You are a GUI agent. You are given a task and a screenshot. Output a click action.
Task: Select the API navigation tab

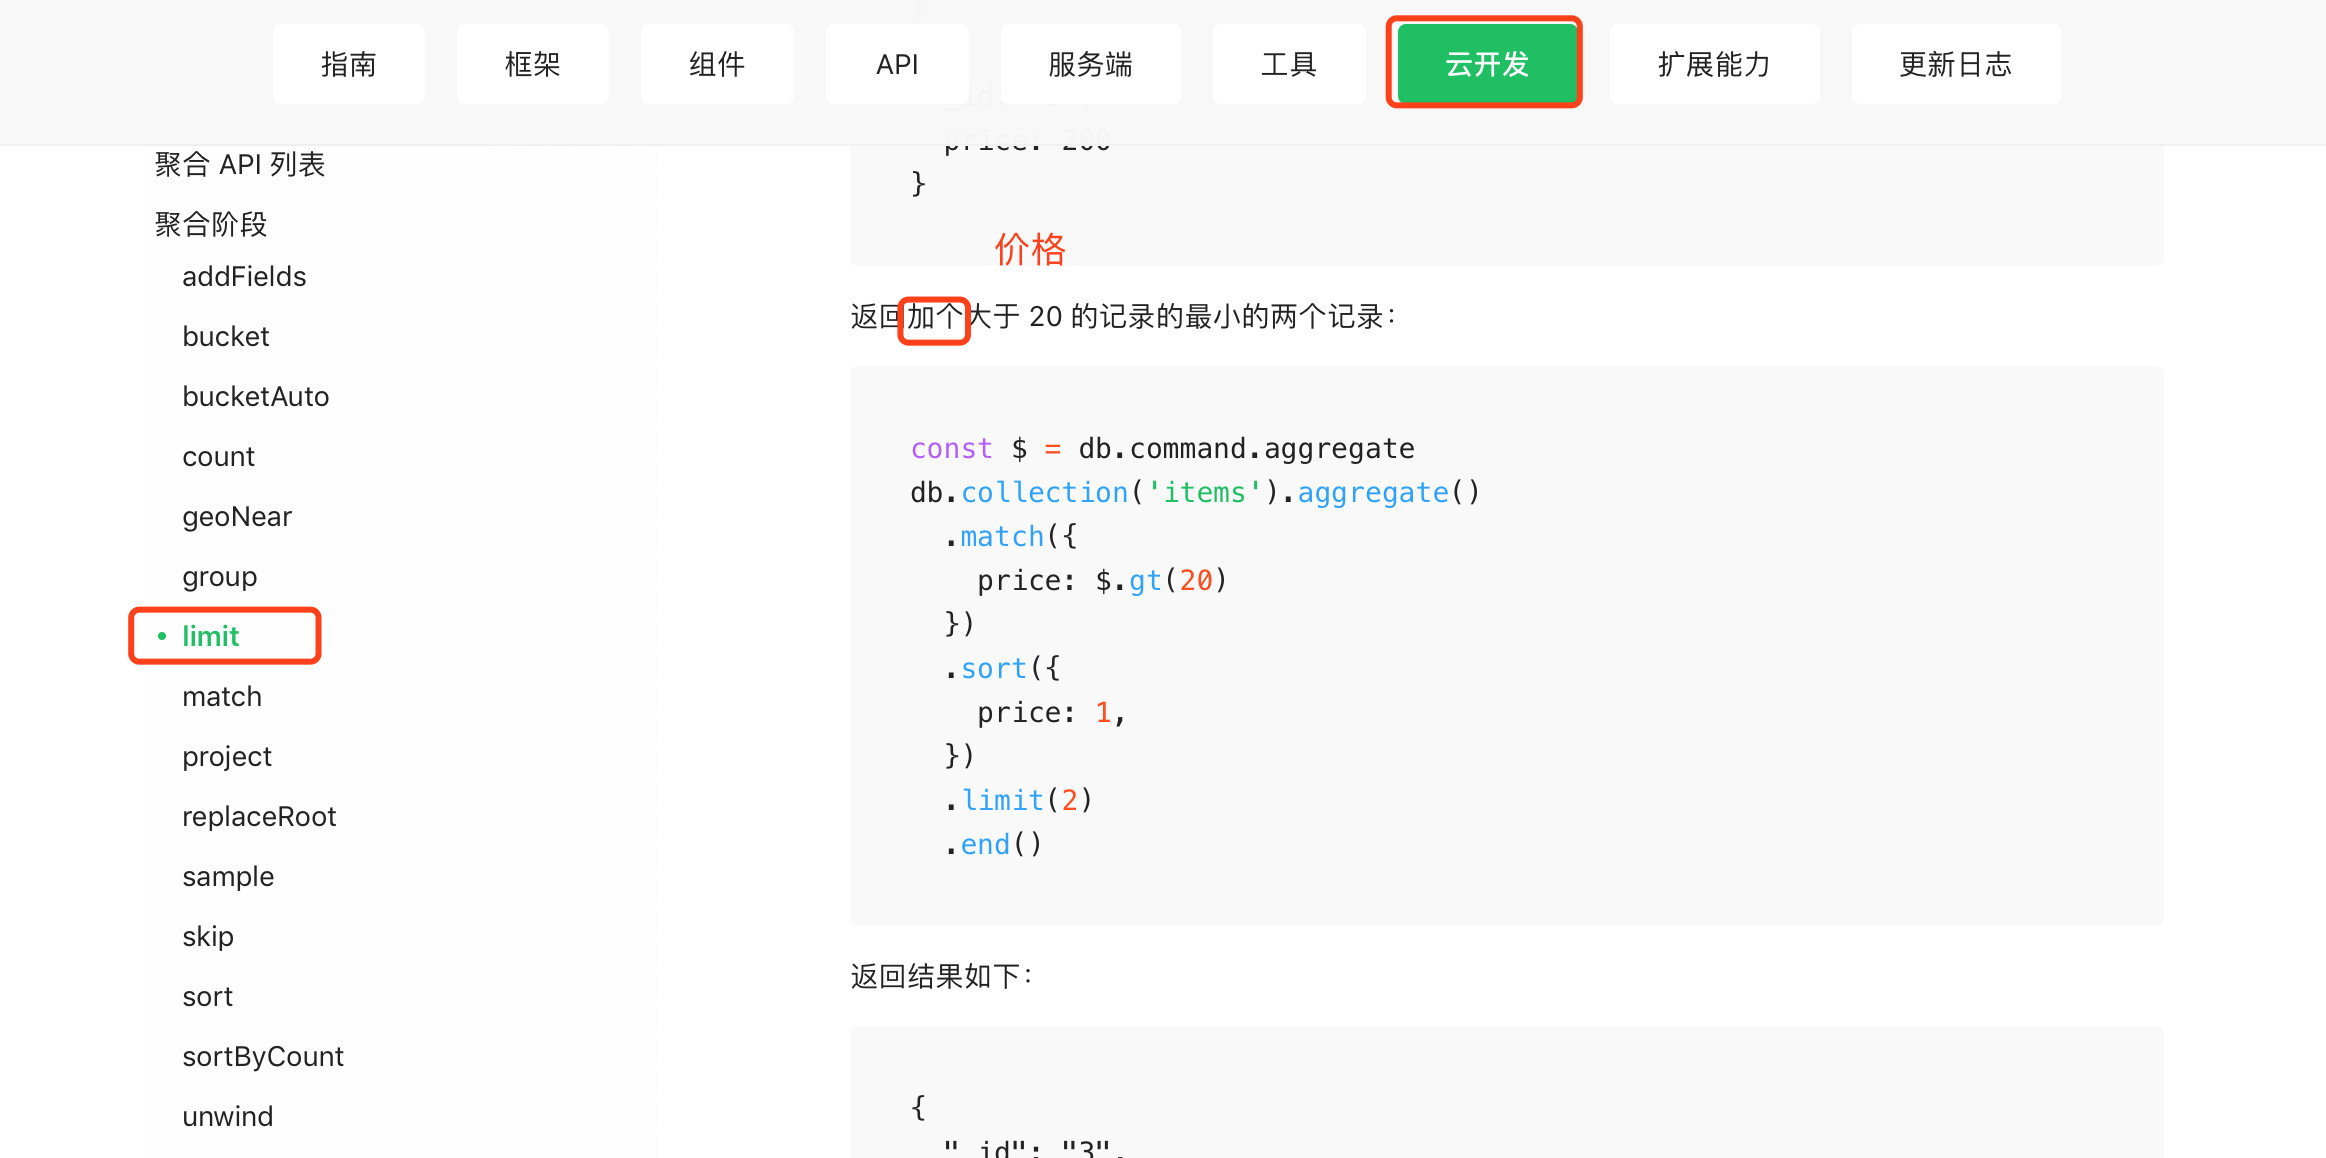(896, 64)
